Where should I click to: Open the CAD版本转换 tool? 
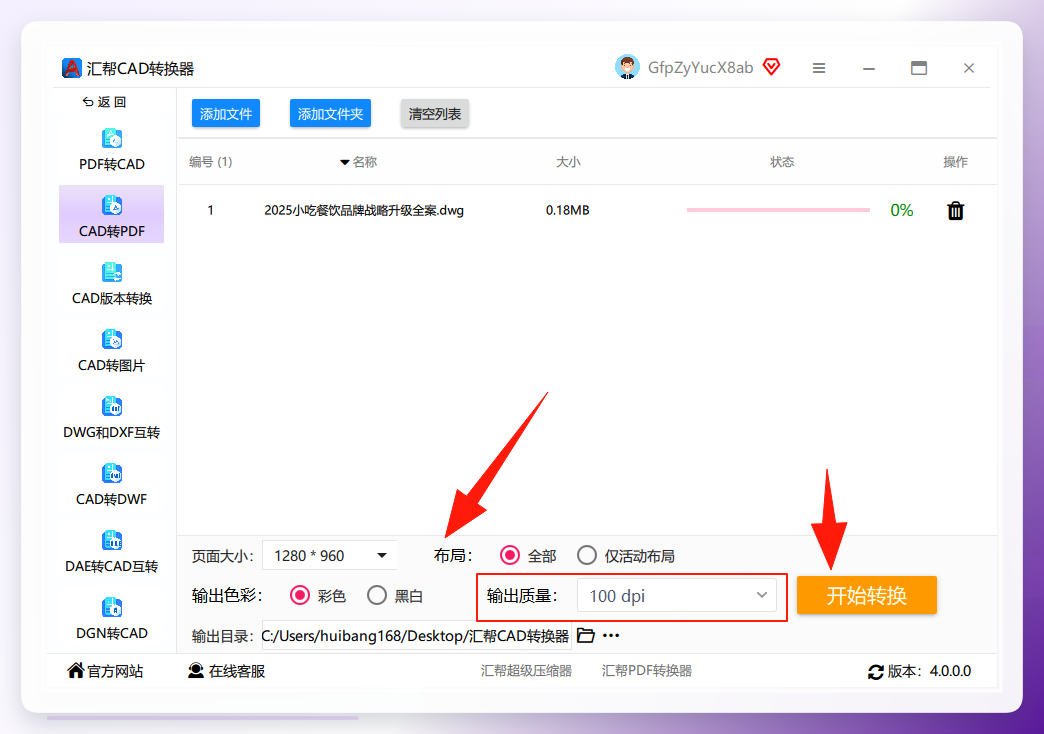(x=112, y=283)
